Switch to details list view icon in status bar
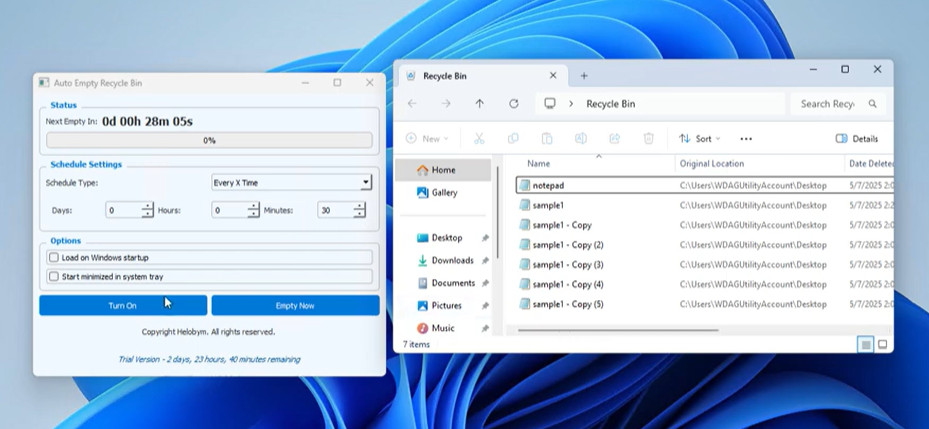929x429 pixels. pyautogui.click(x=866, y=344)
